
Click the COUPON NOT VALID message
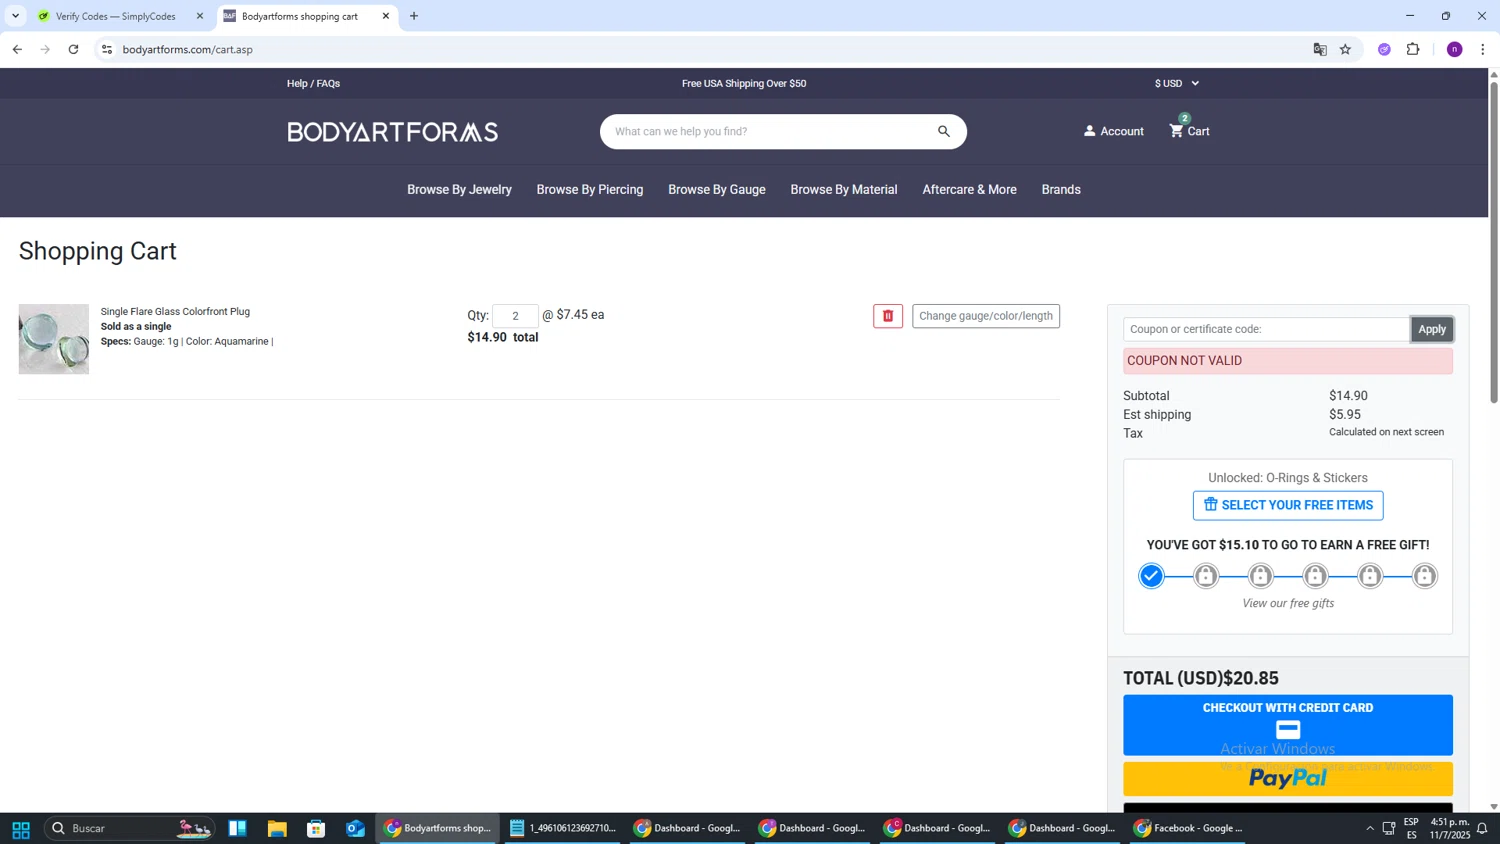point(1287,361)
